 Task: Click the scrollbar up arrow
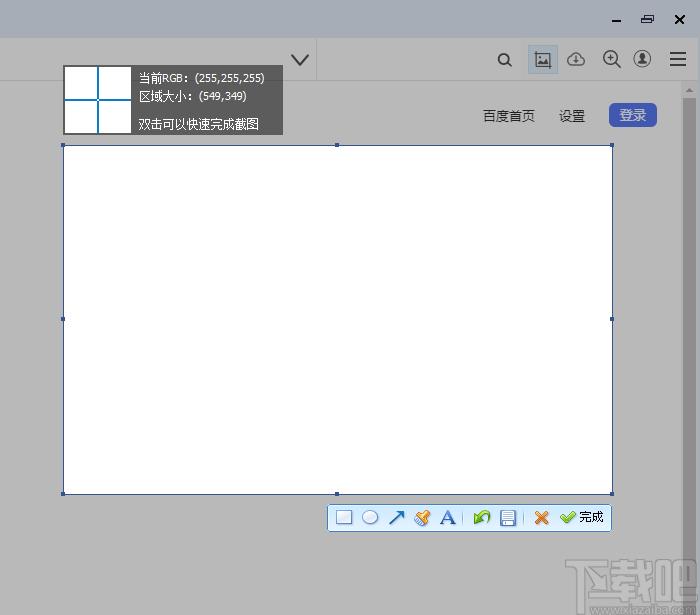coord(689,90)
